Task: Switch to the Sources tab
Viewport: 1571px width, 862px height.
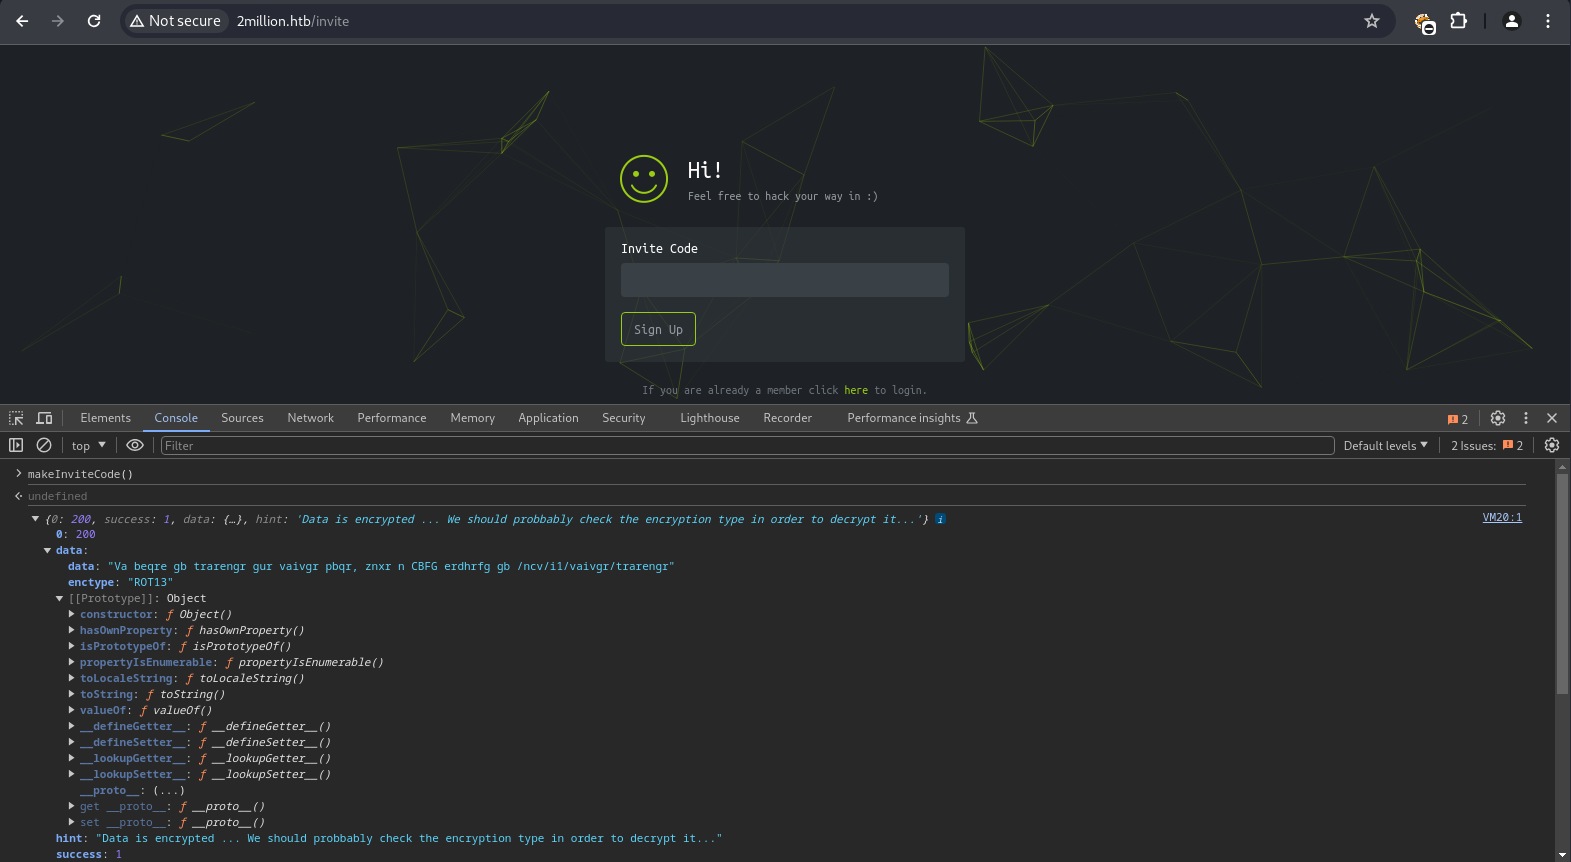Action: [242, 418]
